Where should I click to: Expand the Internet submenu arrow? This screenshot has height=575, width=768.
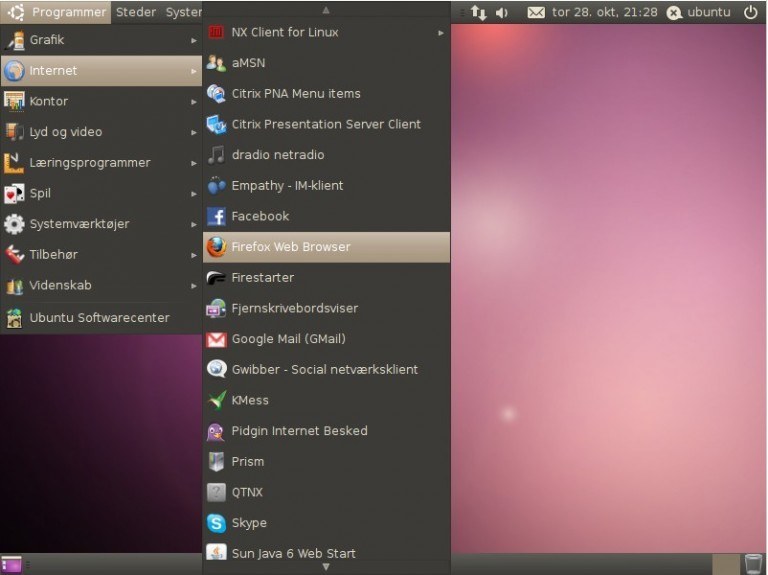pyautogui.click(x=194, y=72)
